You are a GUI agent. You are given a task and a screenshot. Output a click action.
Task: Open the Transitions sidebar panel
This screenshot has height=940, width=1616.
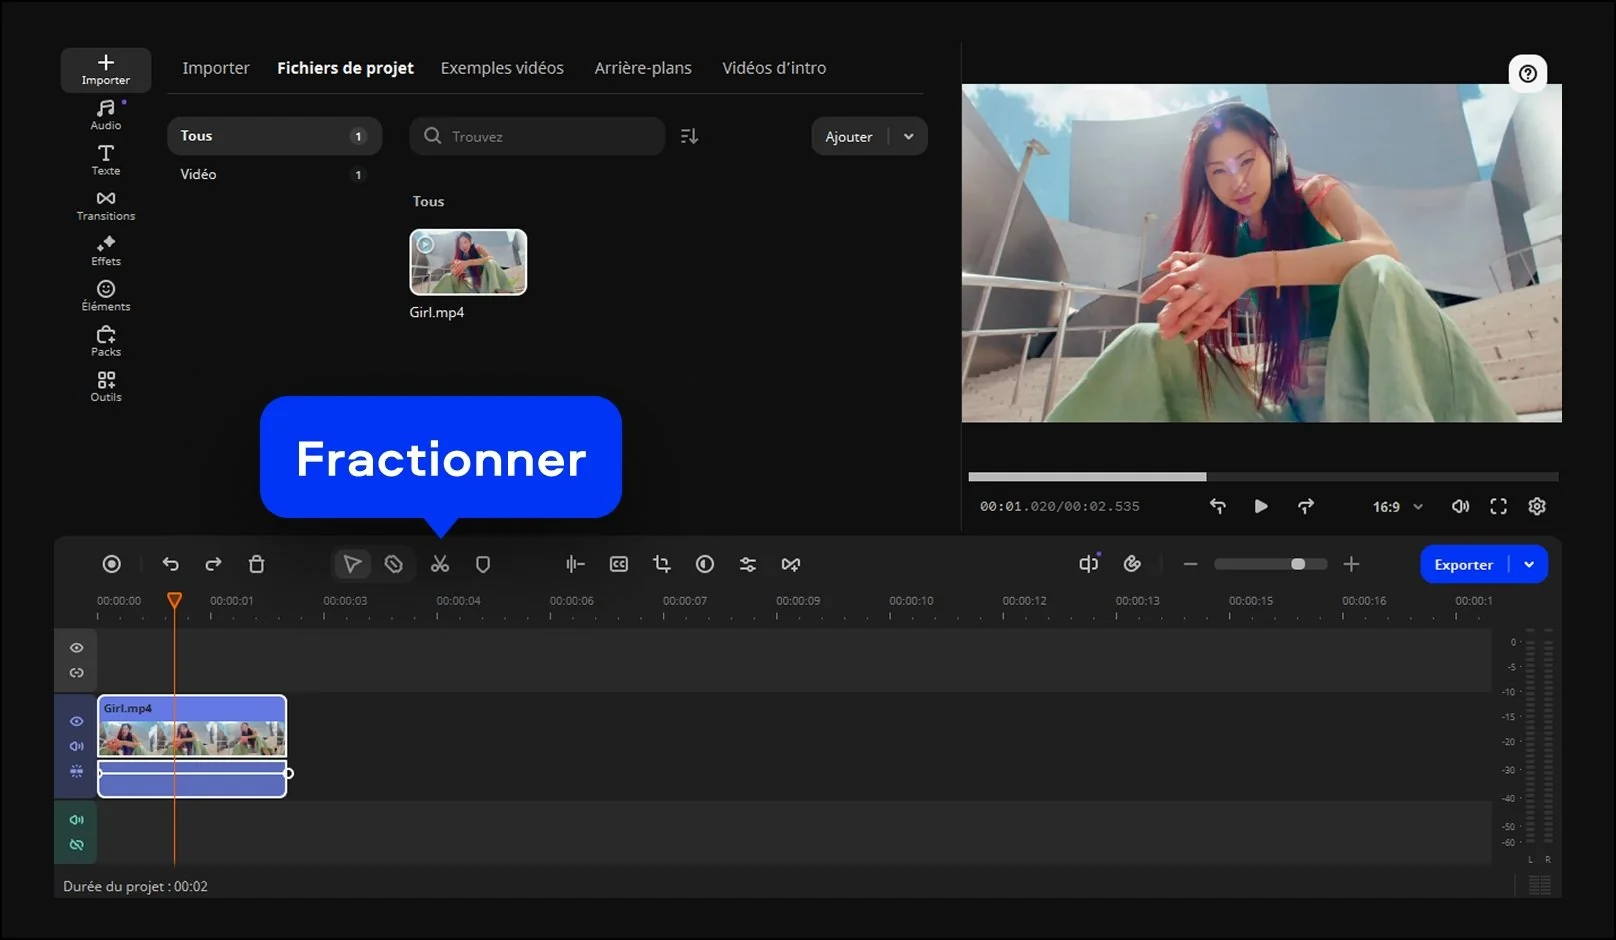106,205
